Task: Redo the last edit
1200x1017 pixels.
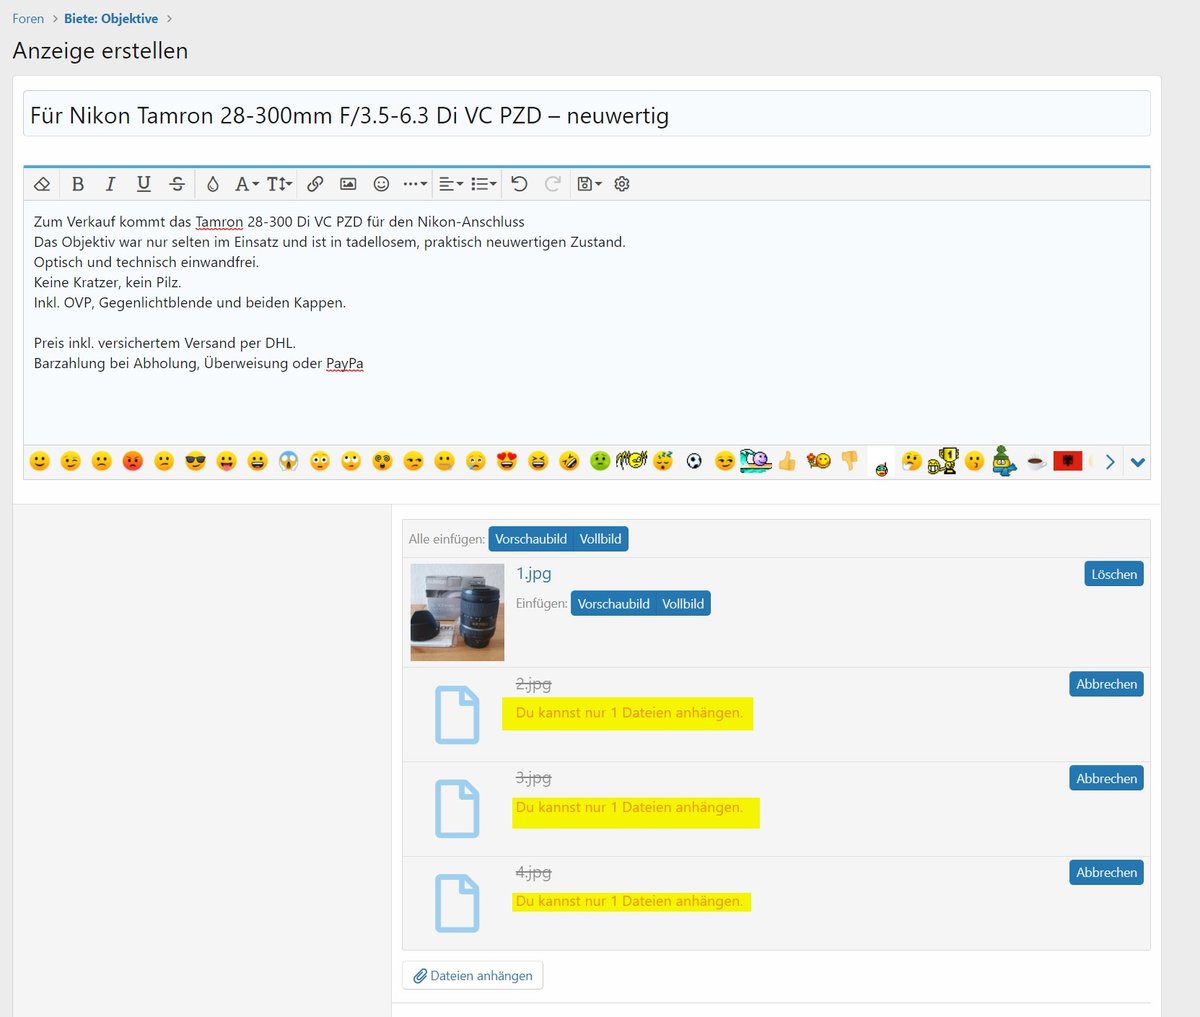Action: (x=552, y=184)
